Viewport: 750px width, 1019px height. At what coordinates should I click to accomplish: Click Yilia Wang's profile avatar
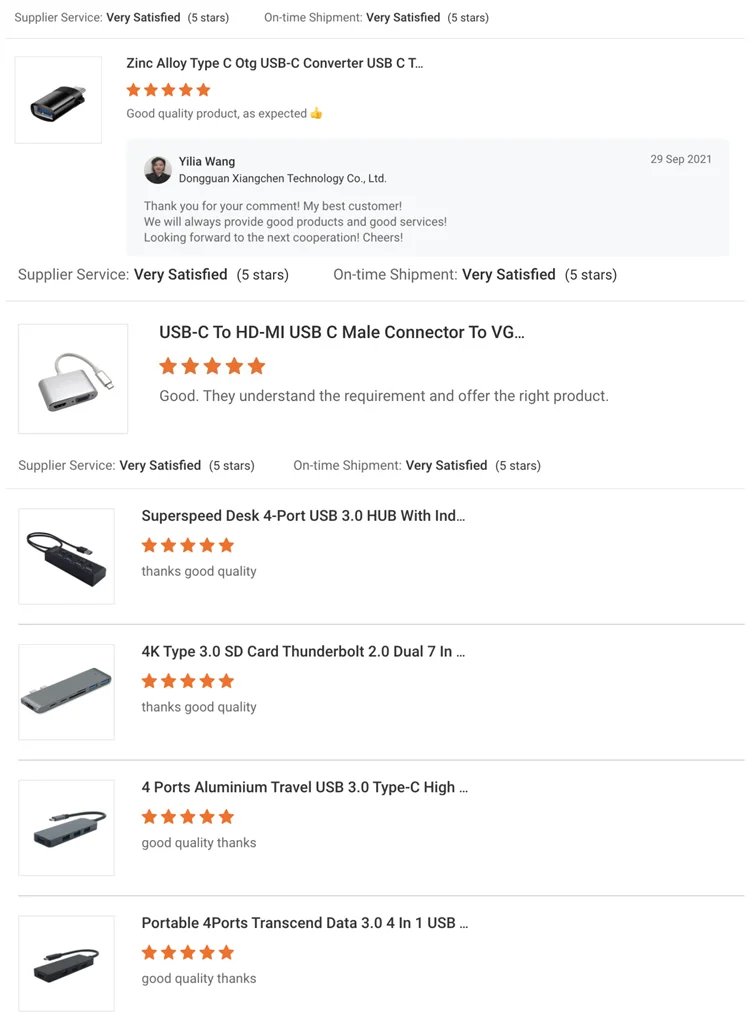coord(158,169)
